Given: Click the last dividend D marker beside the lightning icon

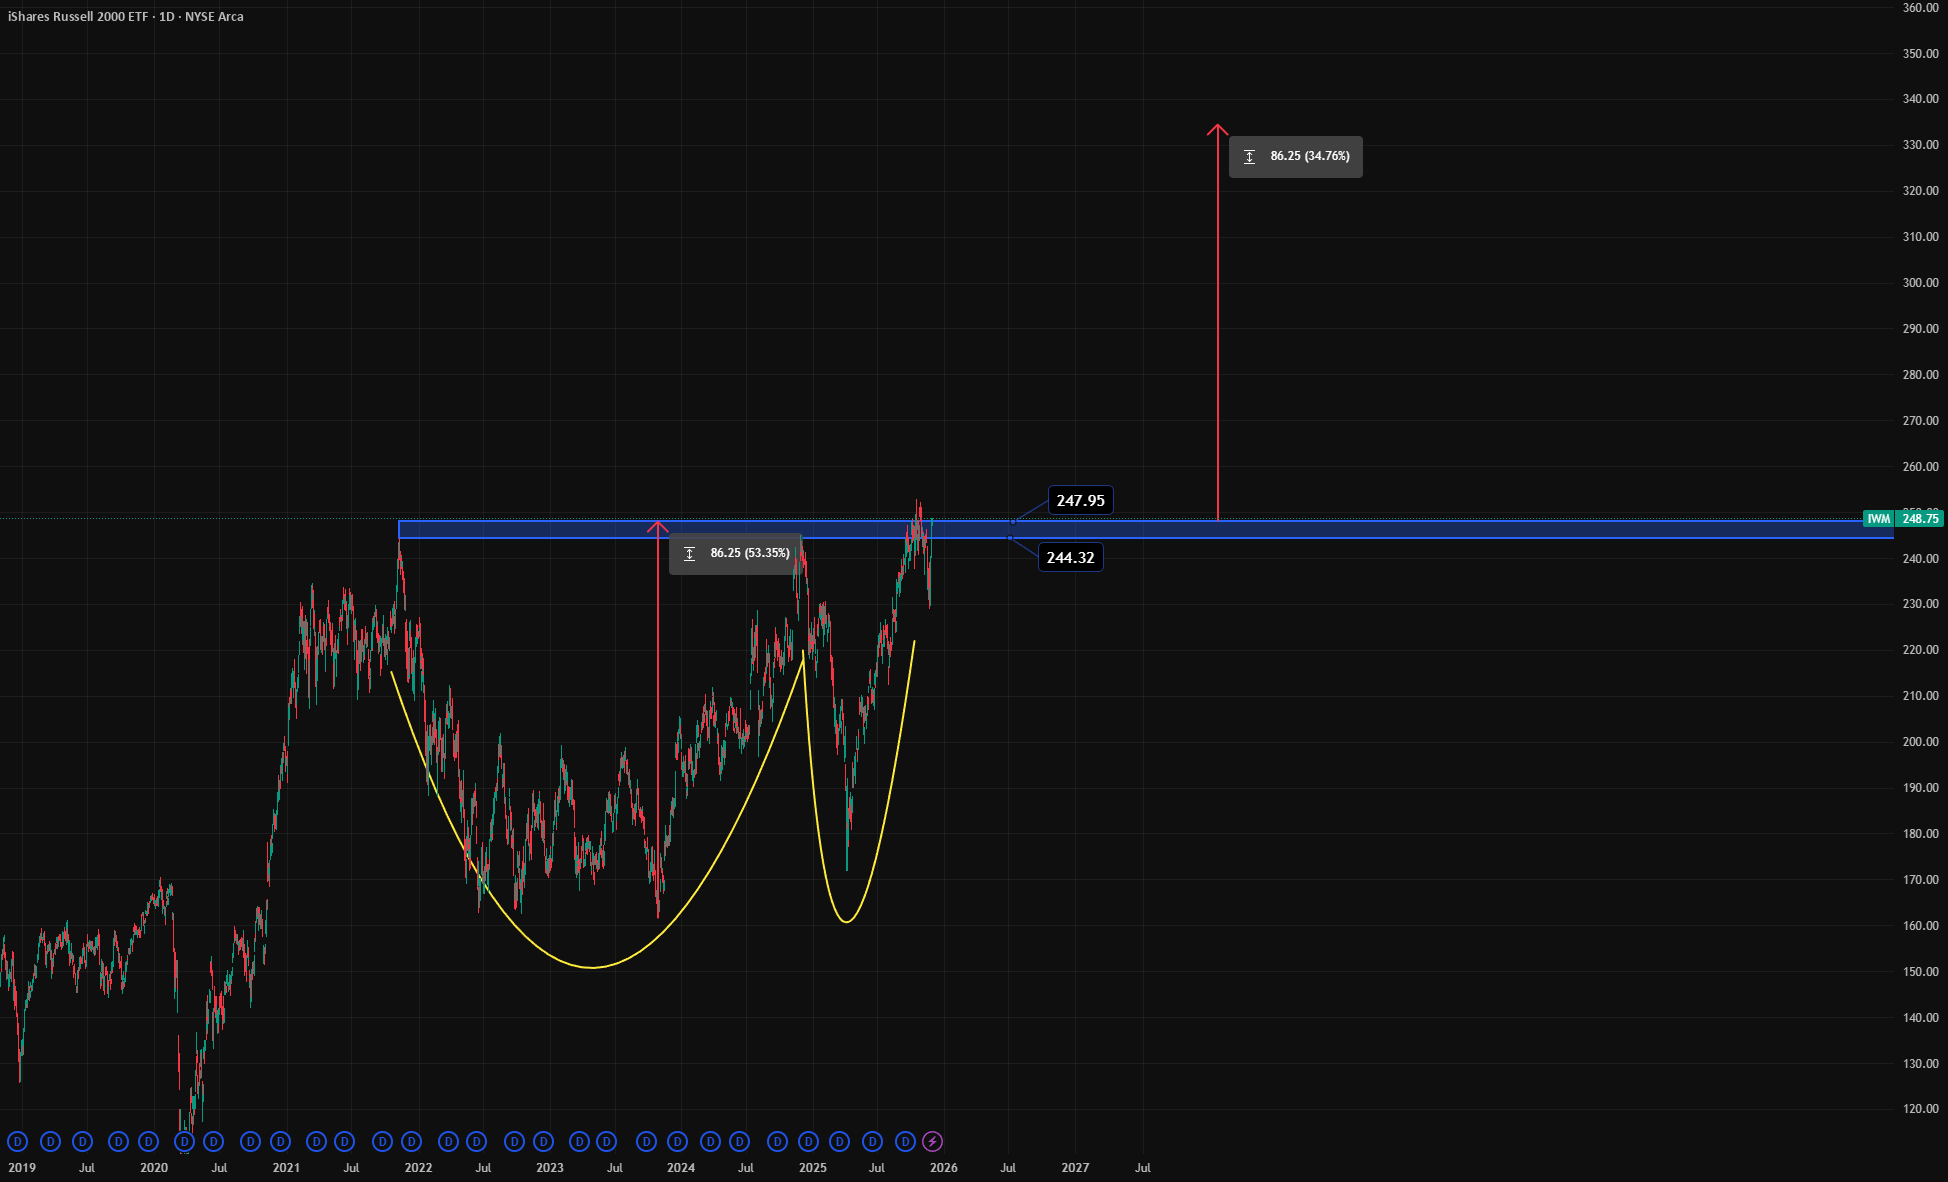Looking at the screenshot, I should [905, 1141].
